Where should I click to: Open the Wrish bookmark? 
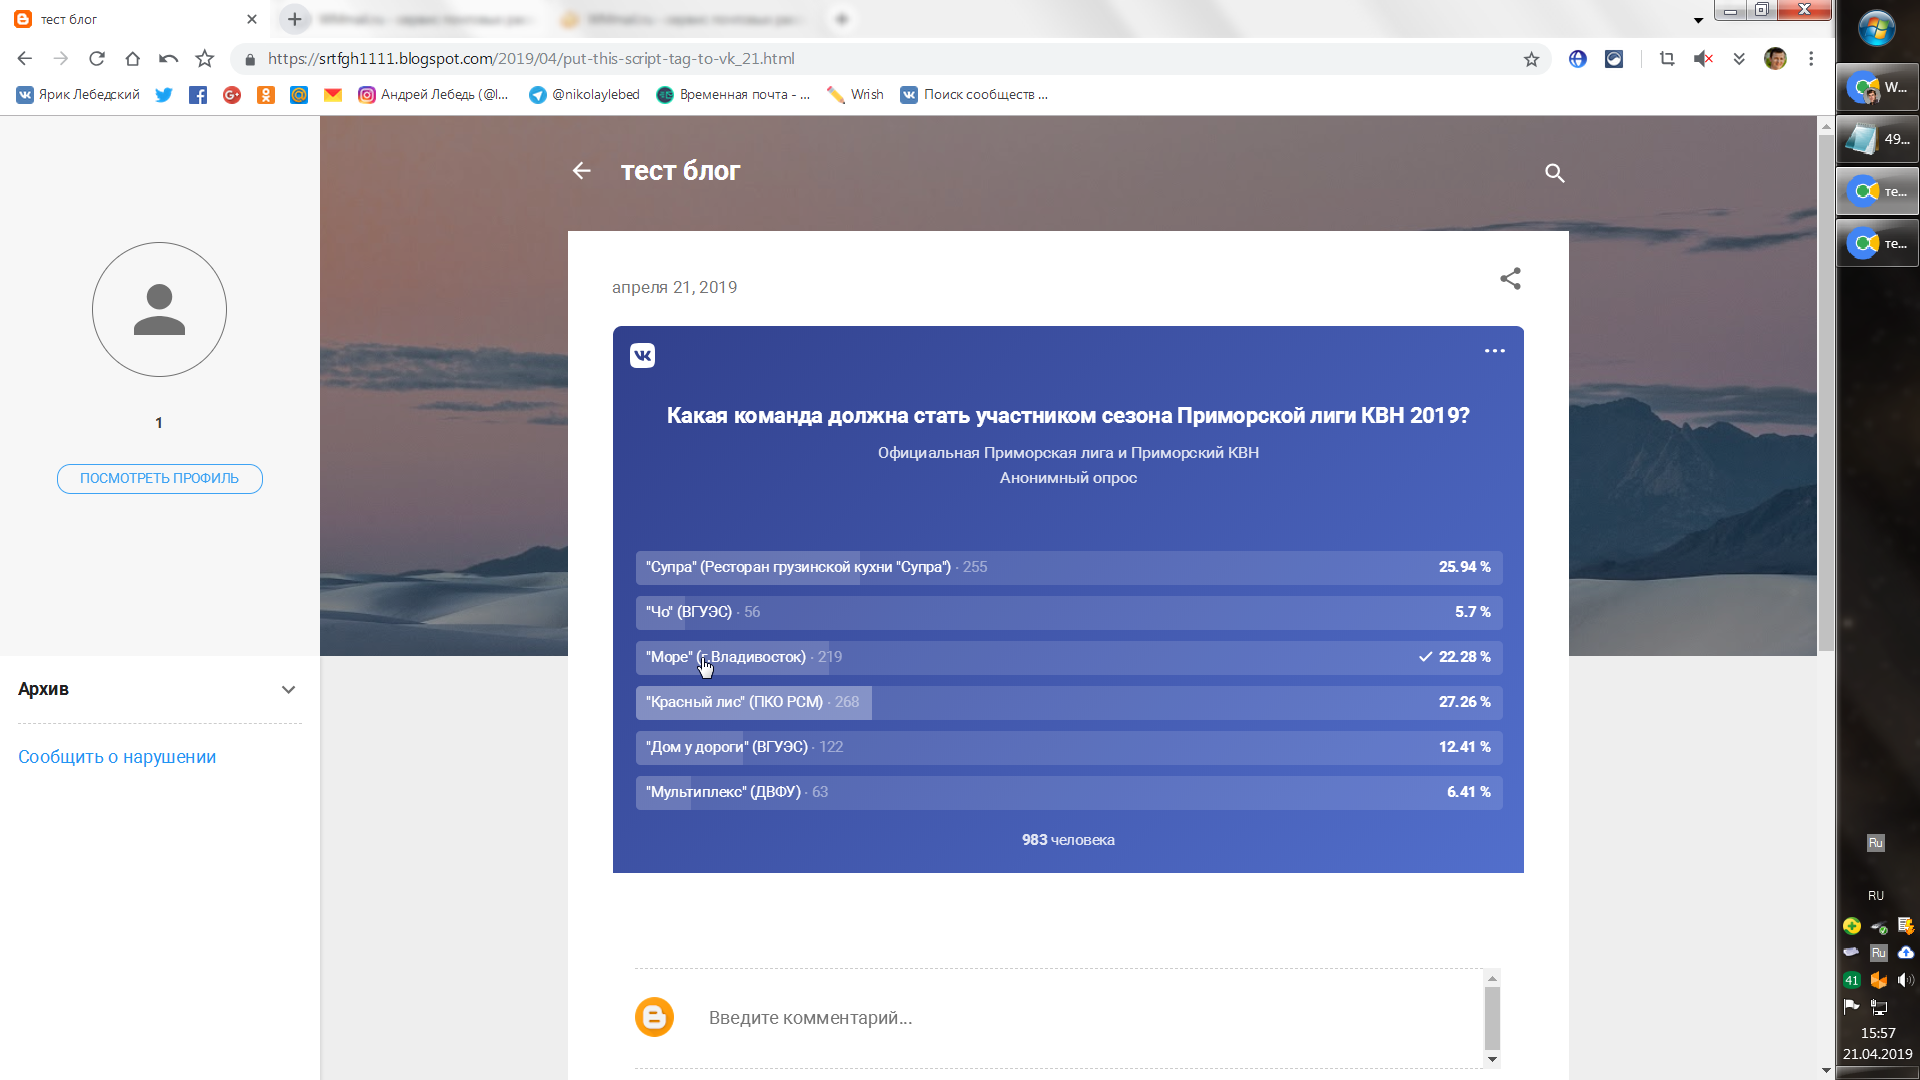tap(855, 95)
